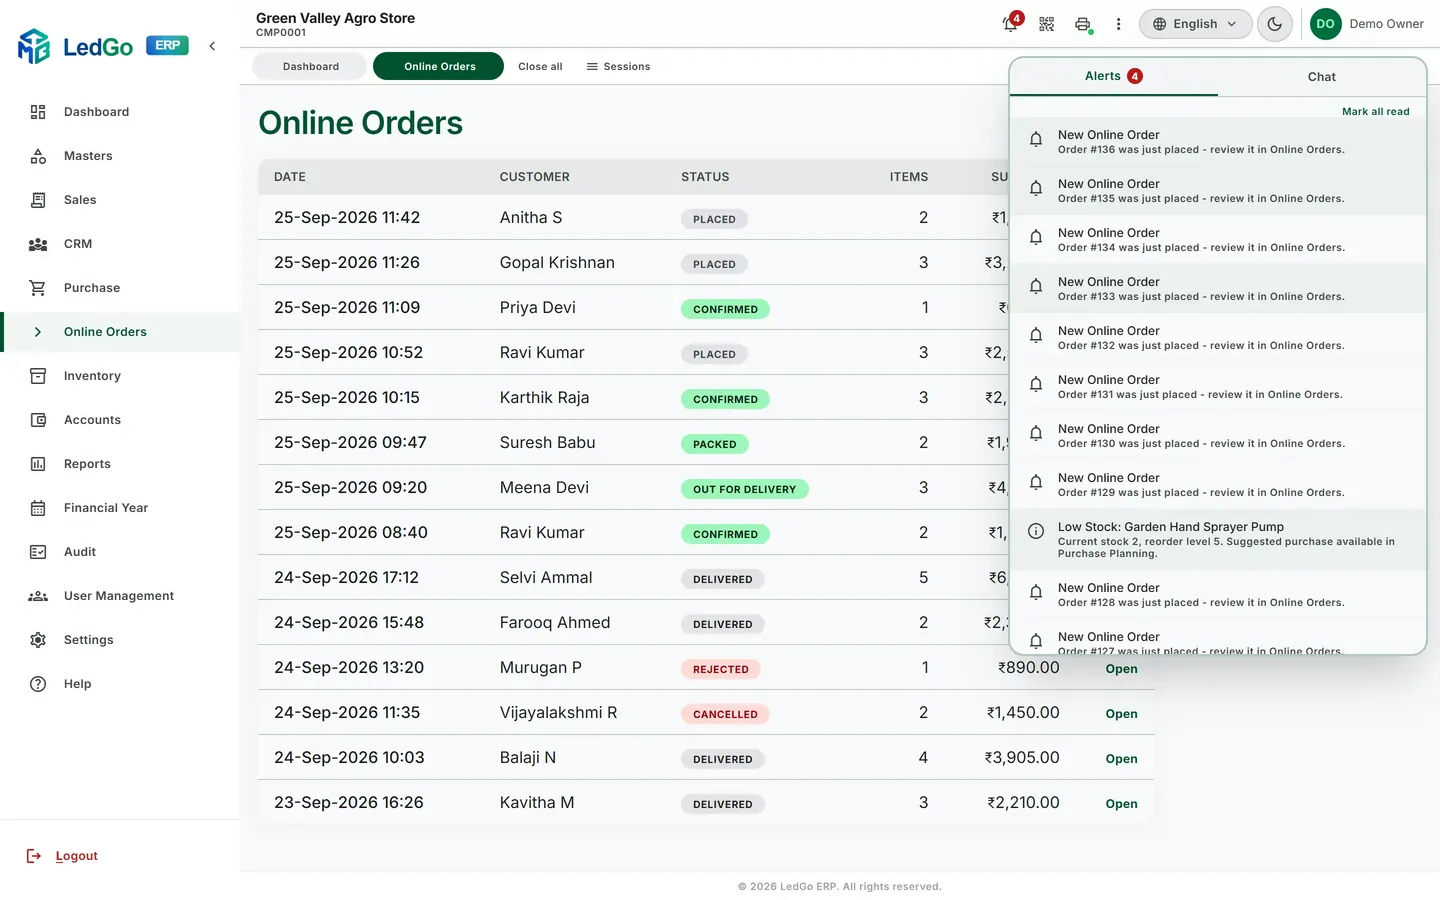Open the Order #136 alert
Image resolution: width=1440 pixels, height=900 pixels.
pyautogui.click(x=1217, y=142)
